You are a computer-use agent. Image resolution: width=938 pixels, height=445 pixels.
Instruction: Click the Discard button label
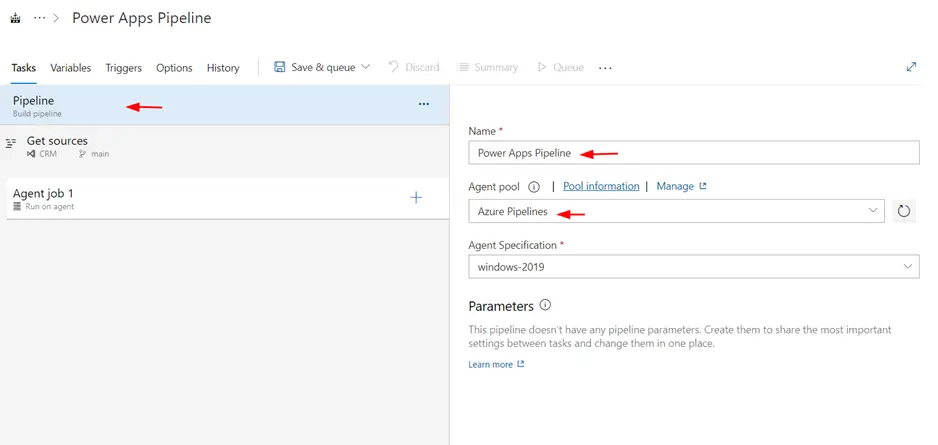pos(422,67)
